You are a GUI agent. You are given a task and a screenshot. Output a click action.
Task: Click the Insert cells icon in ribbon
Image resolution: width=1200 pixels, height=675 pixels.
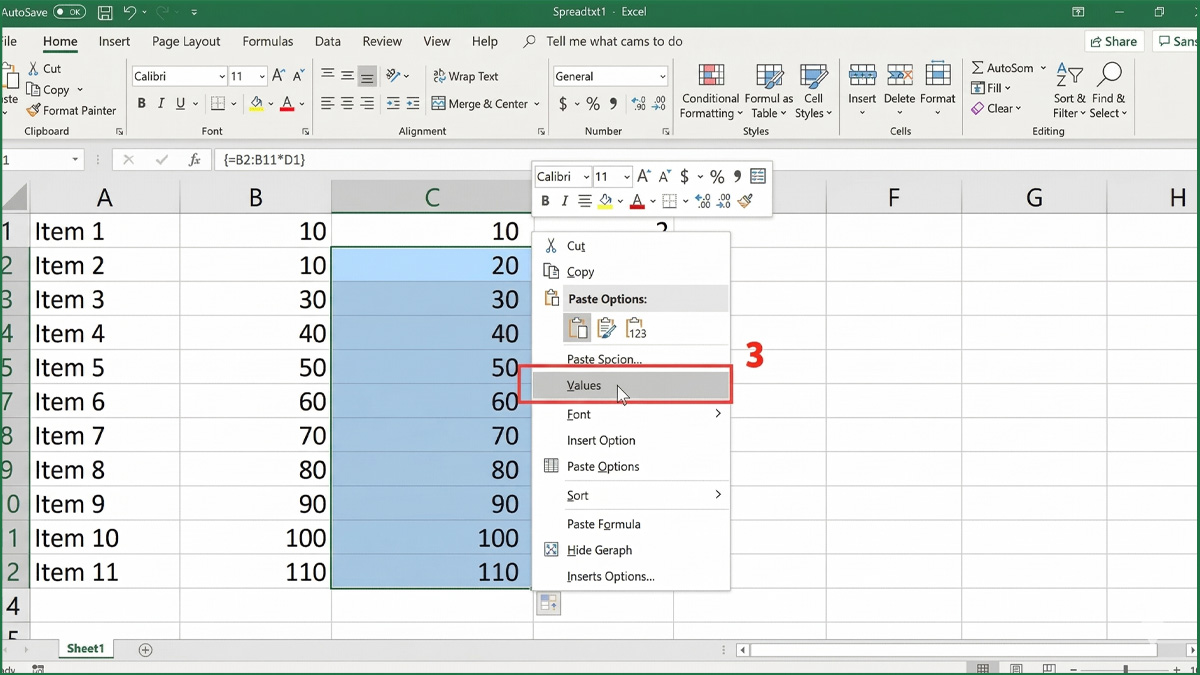pyautogui.click(x=862, y=77)
